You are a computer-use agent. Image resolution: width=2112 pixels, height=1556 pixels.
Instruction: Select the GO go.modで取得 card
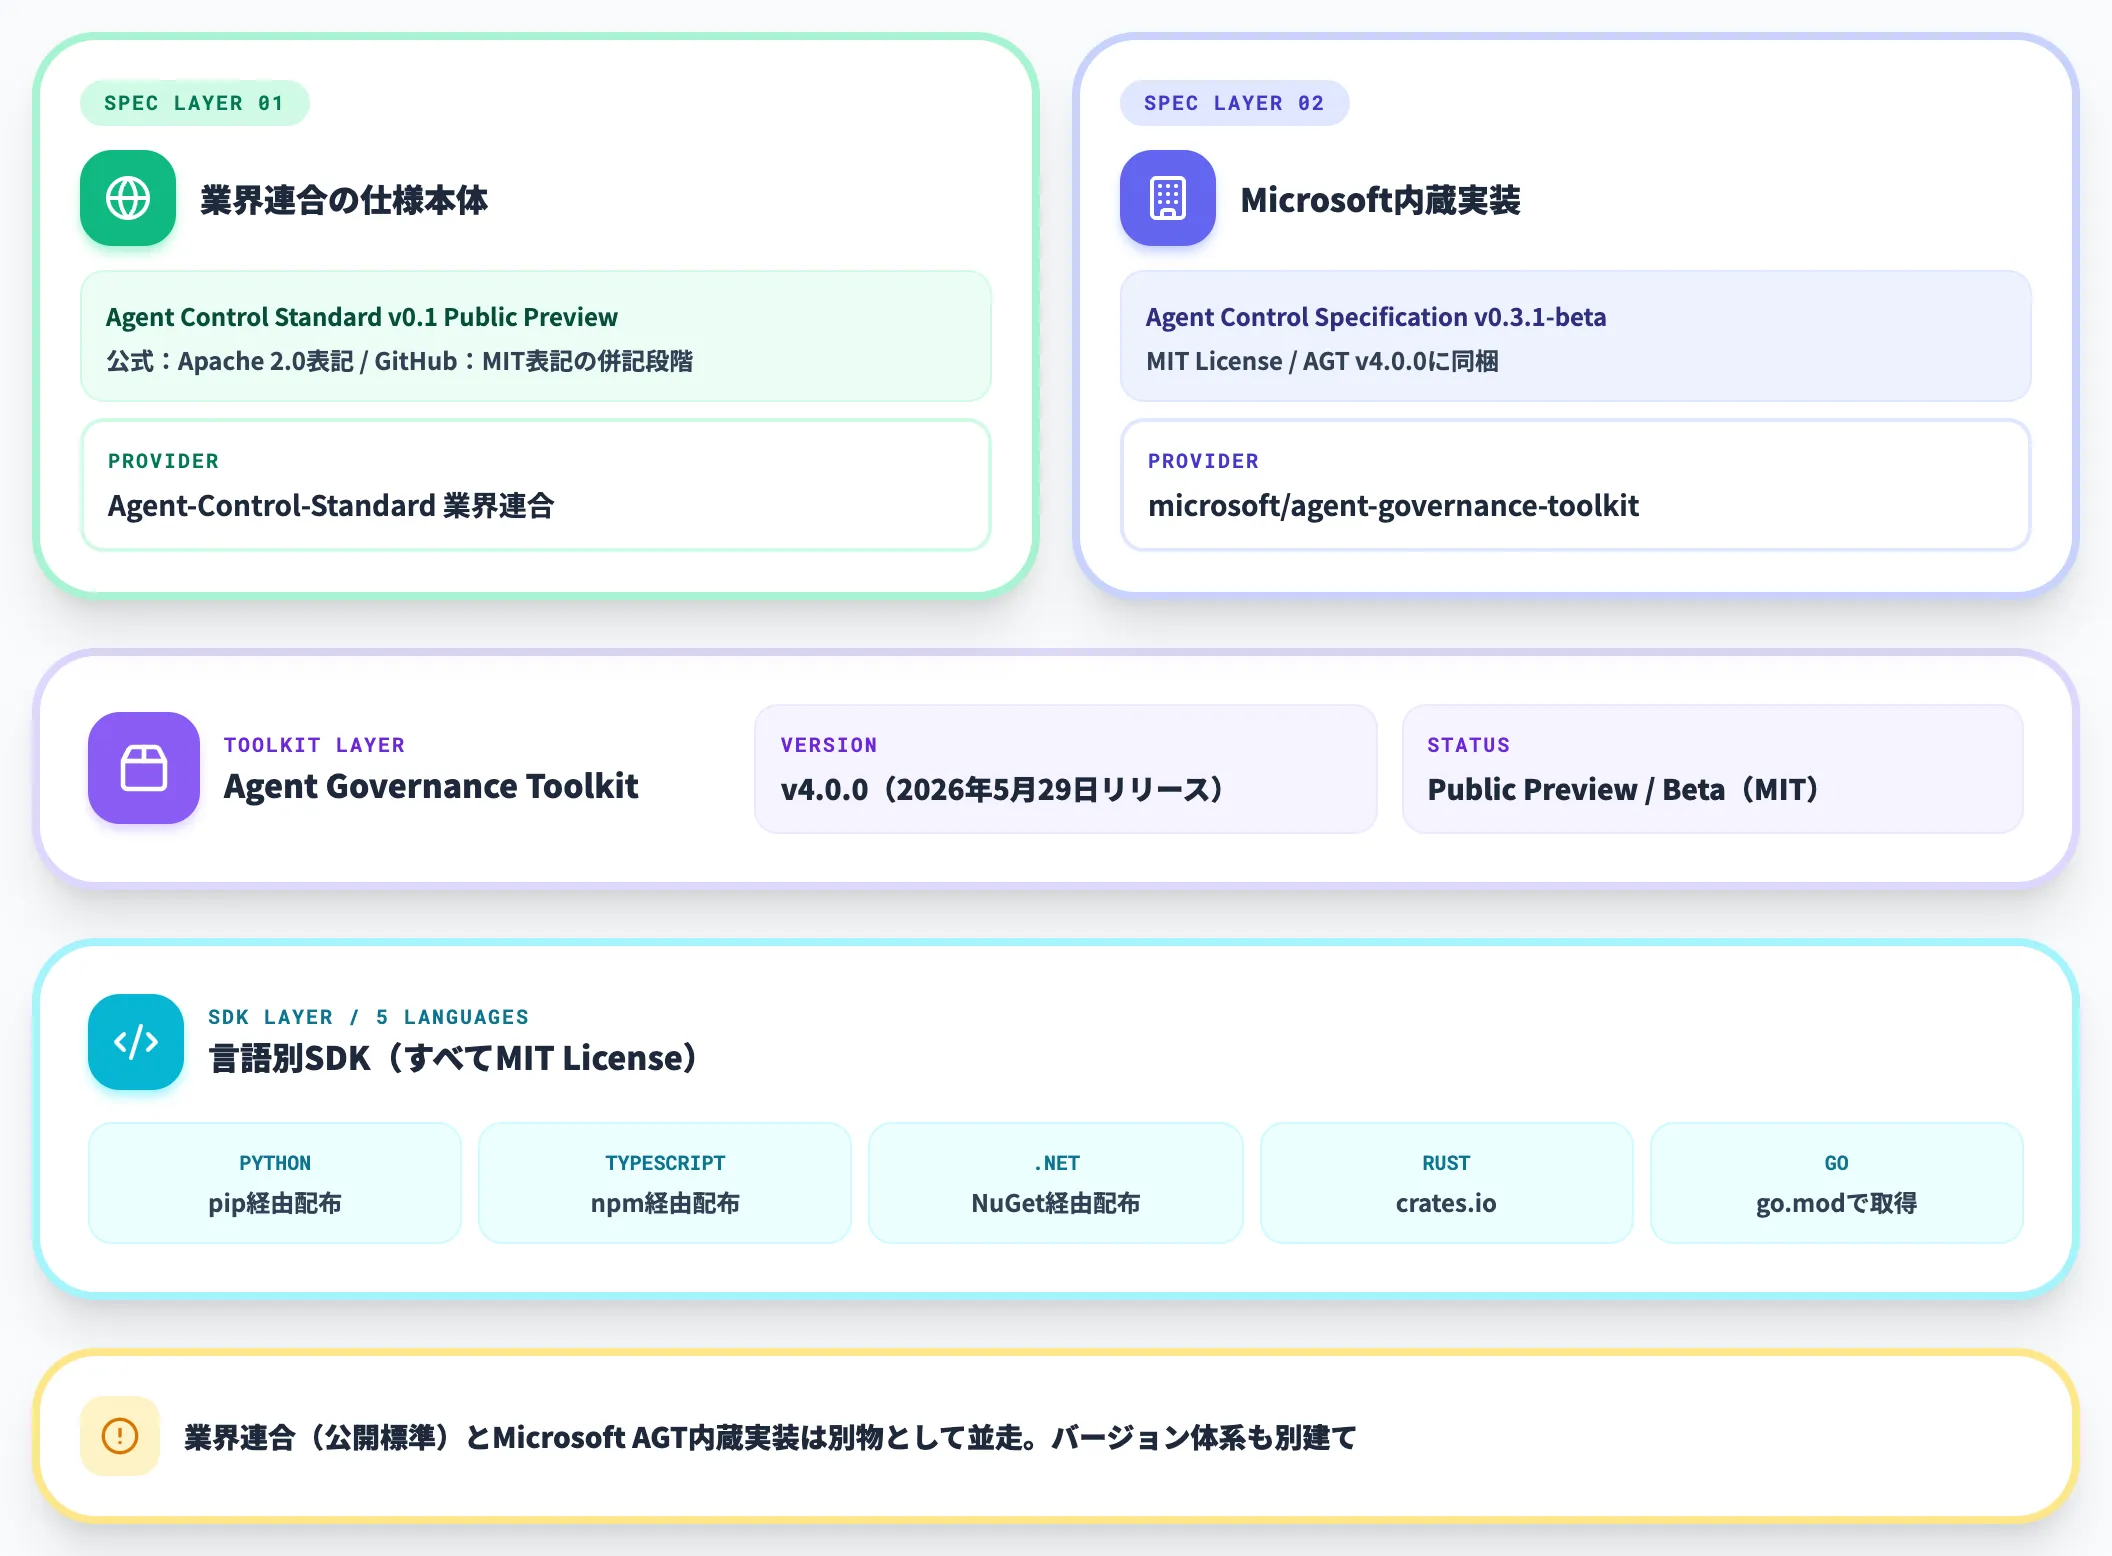[x=1837, y=1183]
